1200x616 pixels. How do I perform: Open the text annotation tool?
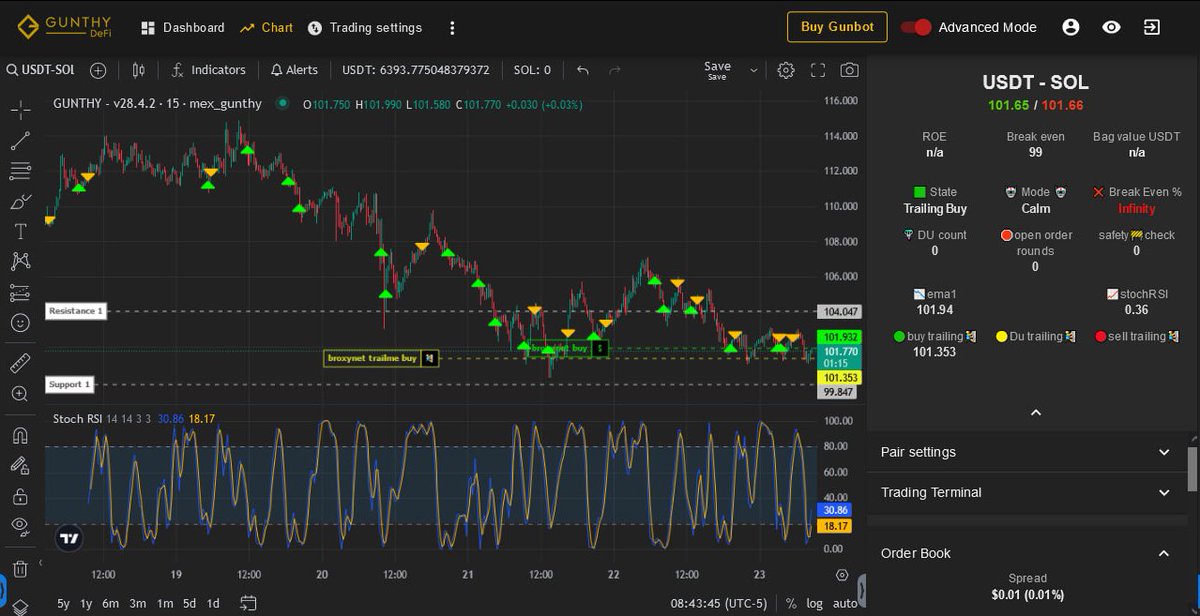pos(20,231)
